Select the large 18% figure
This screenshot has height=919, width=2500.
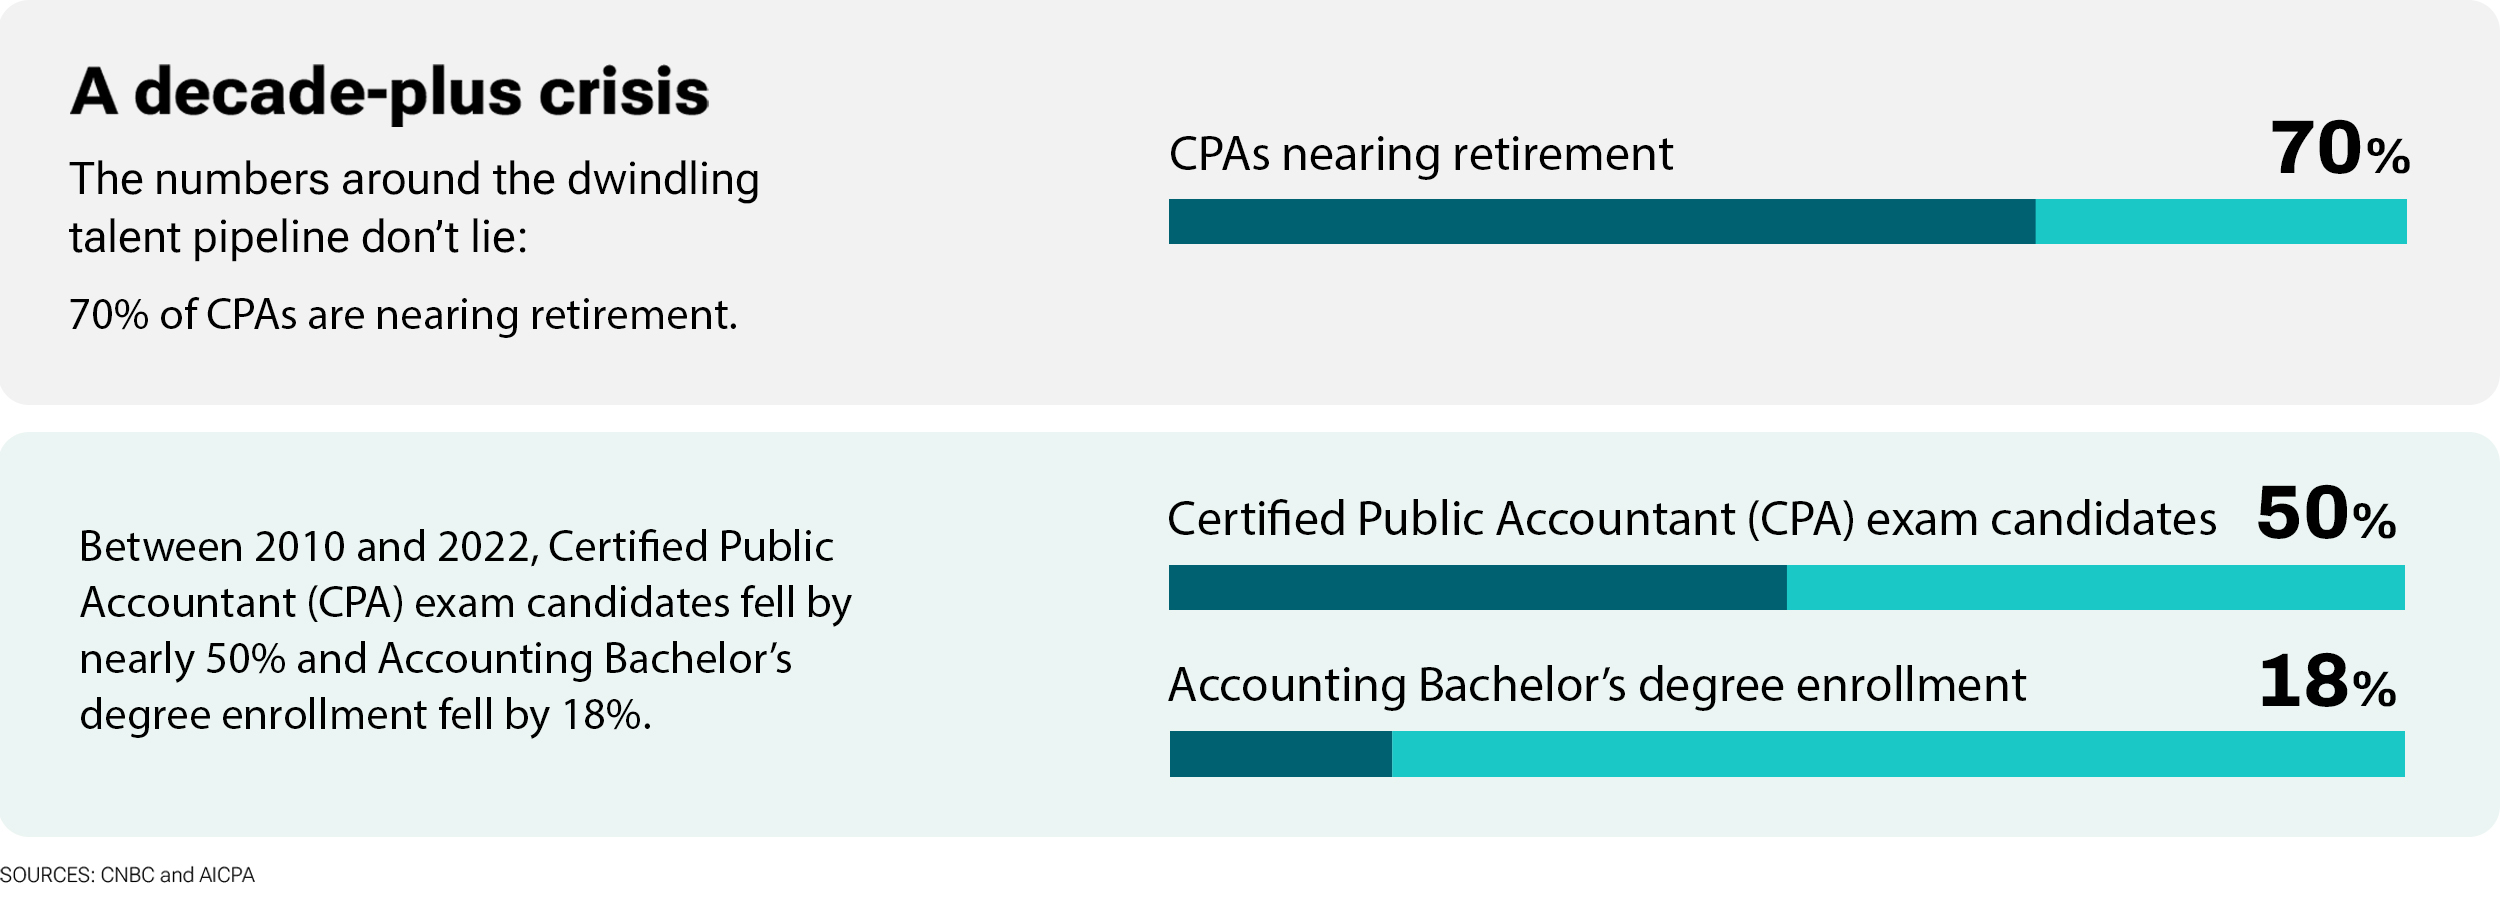[x=2327, y=683]
